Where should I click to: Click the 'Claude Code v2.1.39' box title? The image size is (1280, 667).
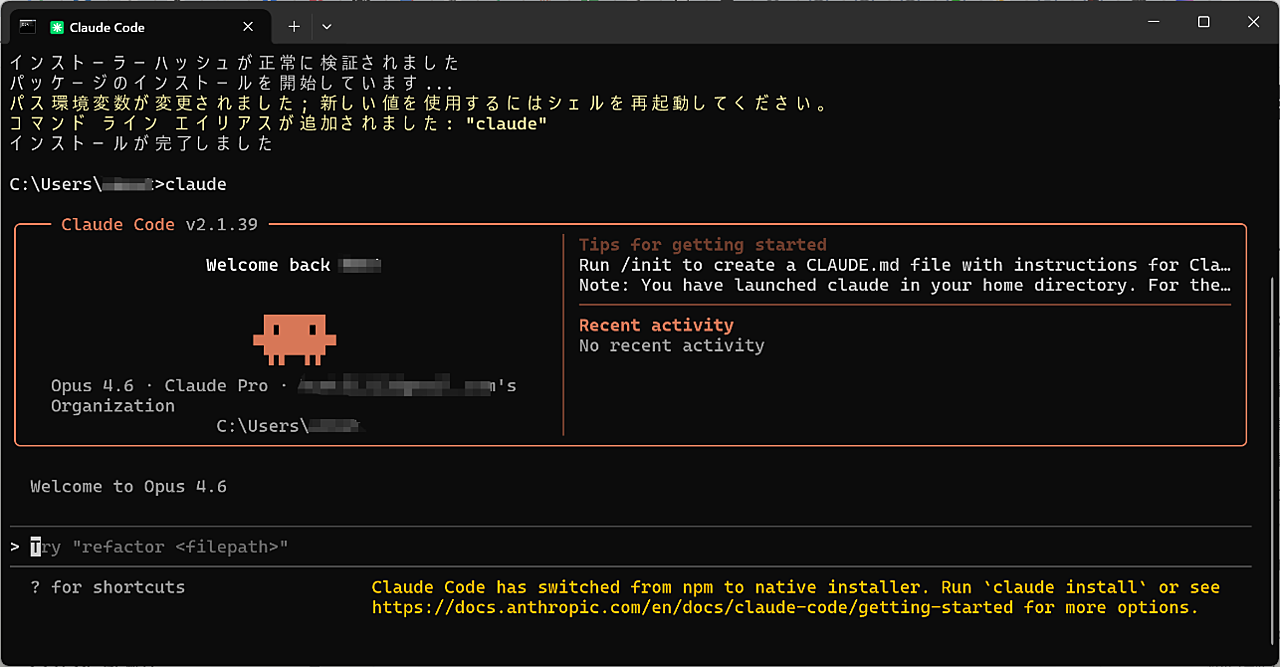[x=159, y=225]
